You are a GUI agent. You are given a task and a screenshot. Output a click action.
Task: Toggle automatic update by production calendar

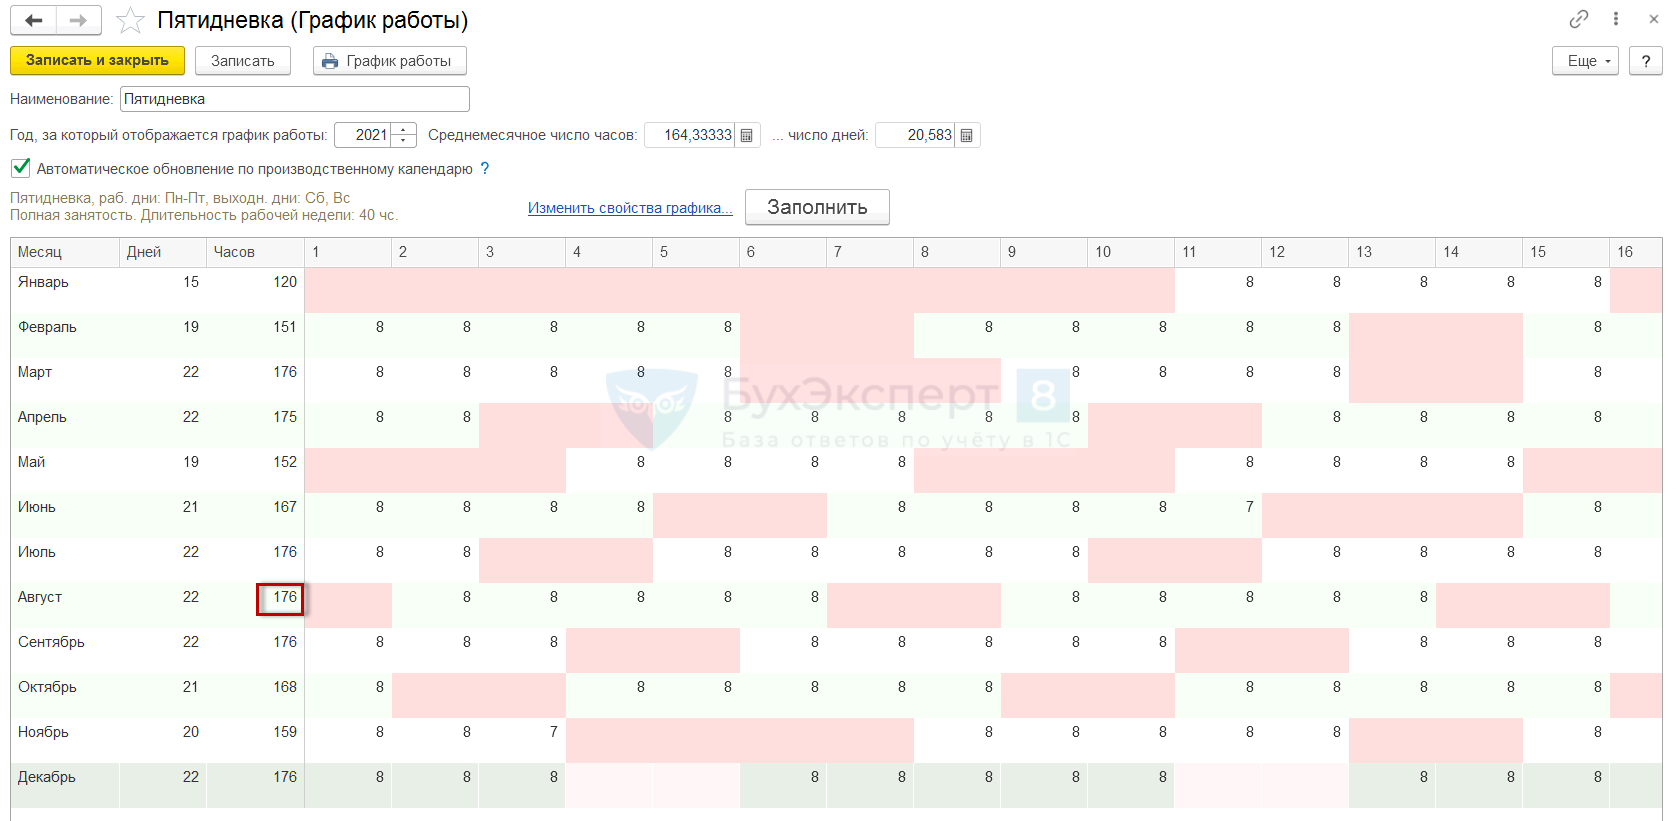tap(20, 168)
